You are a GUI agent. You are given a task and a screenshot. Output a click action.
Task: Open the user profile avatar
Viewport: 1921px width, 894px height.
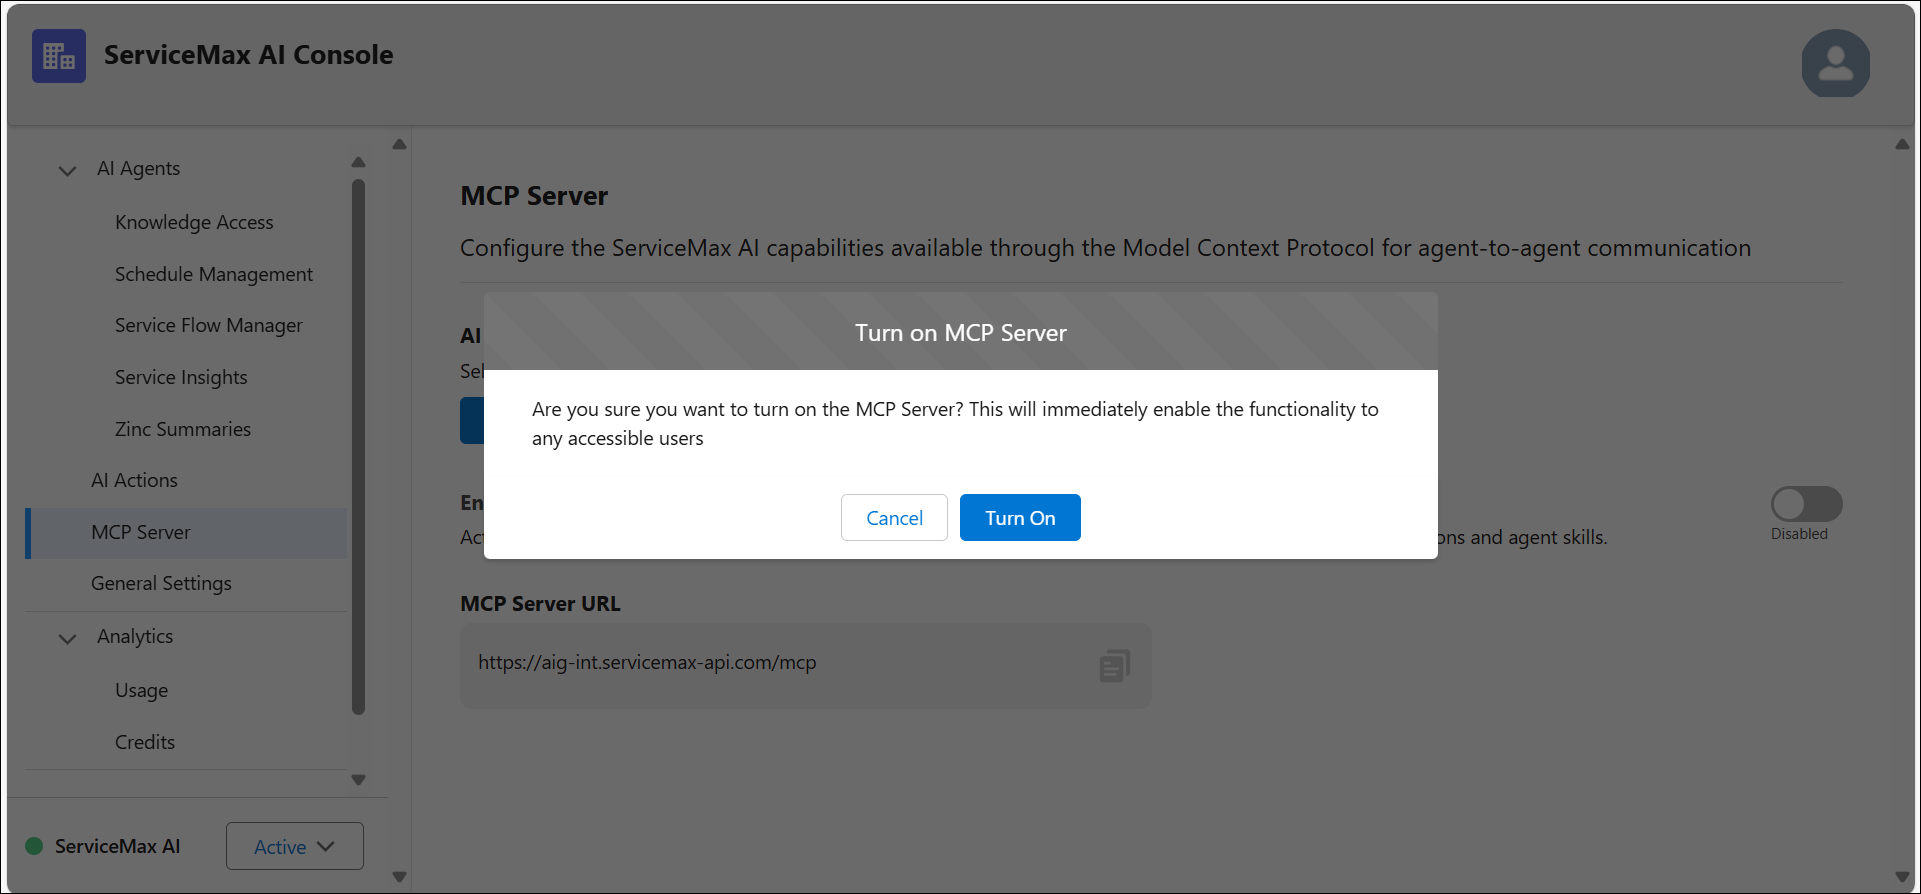click(1835, 63)
